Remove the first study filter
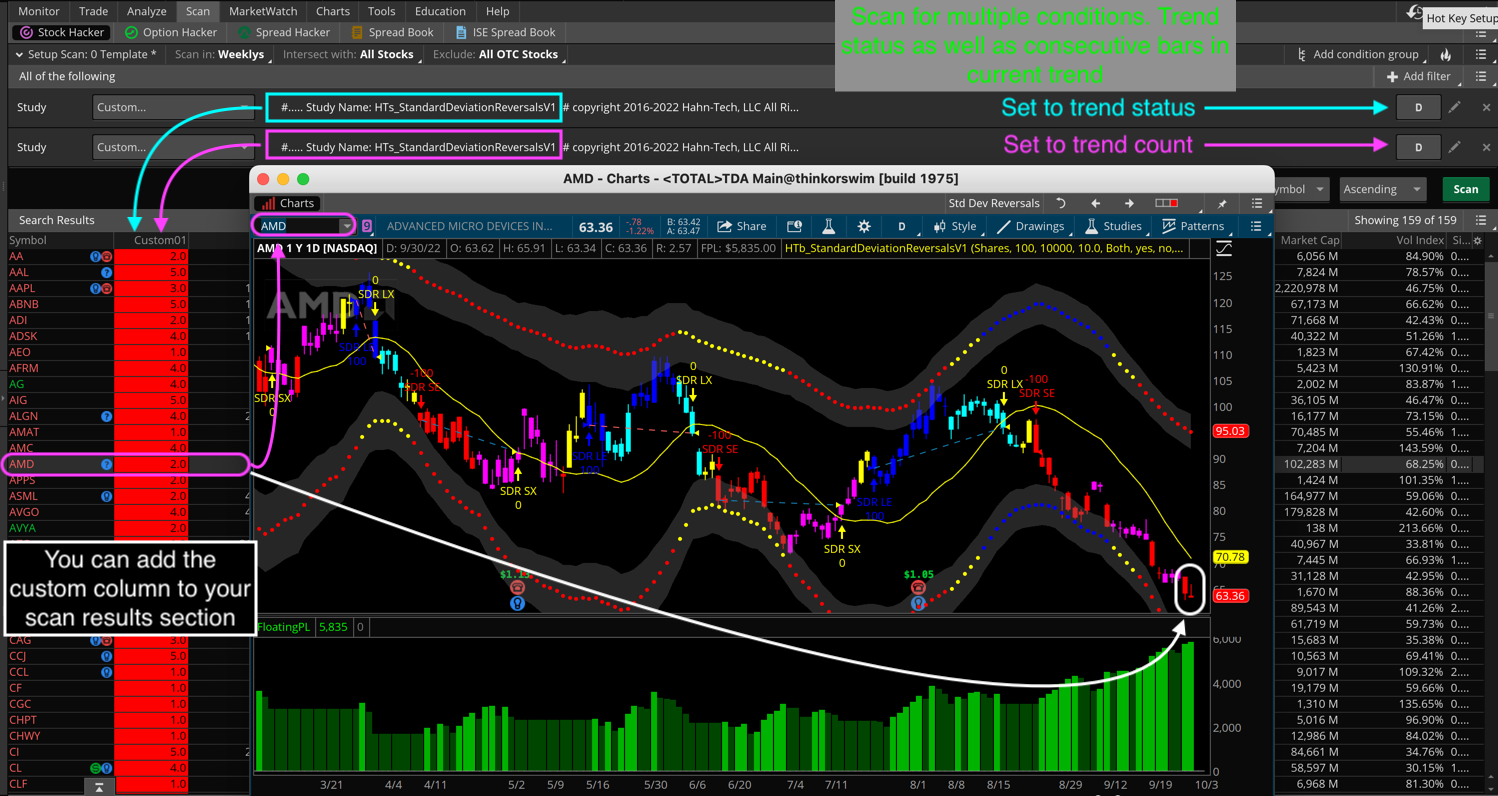The height and width of the screenshot is (796, 1498). [x=1486, y=107]
